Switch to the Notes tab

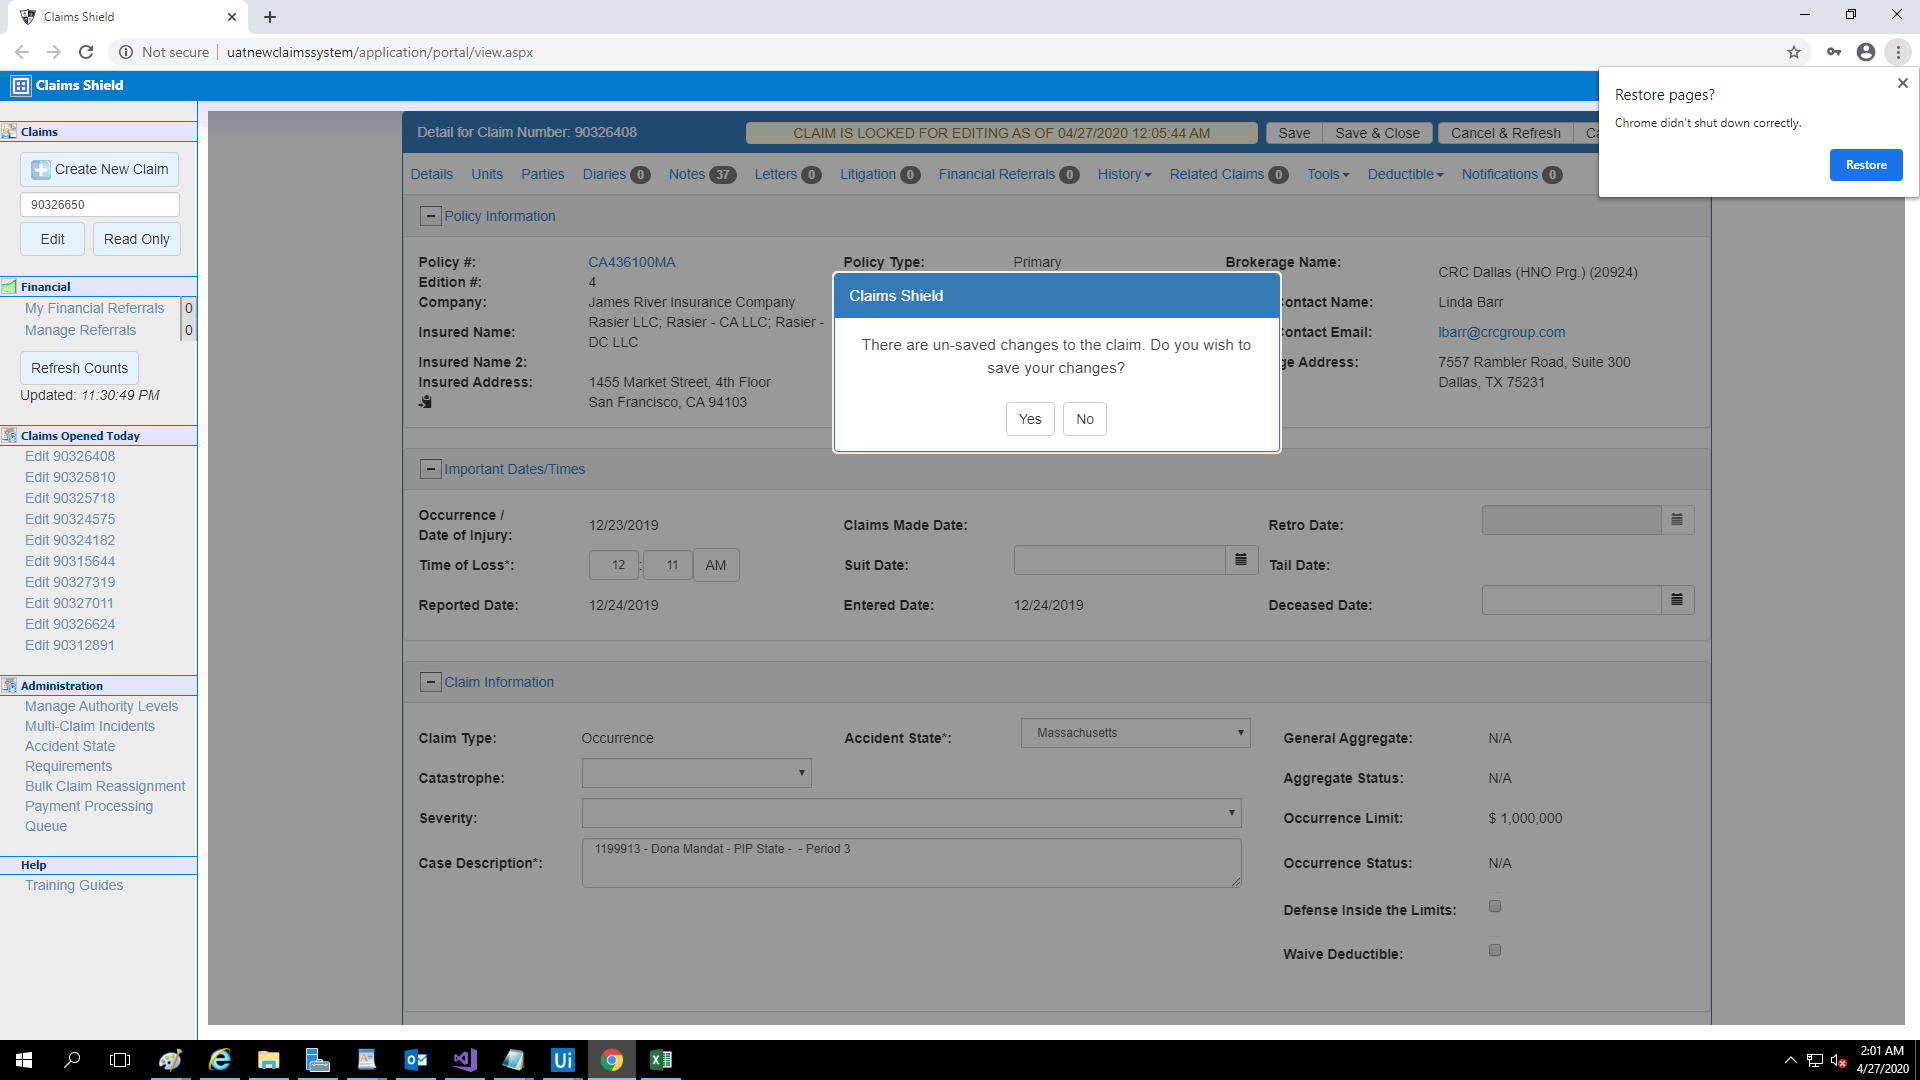point(702,174)
